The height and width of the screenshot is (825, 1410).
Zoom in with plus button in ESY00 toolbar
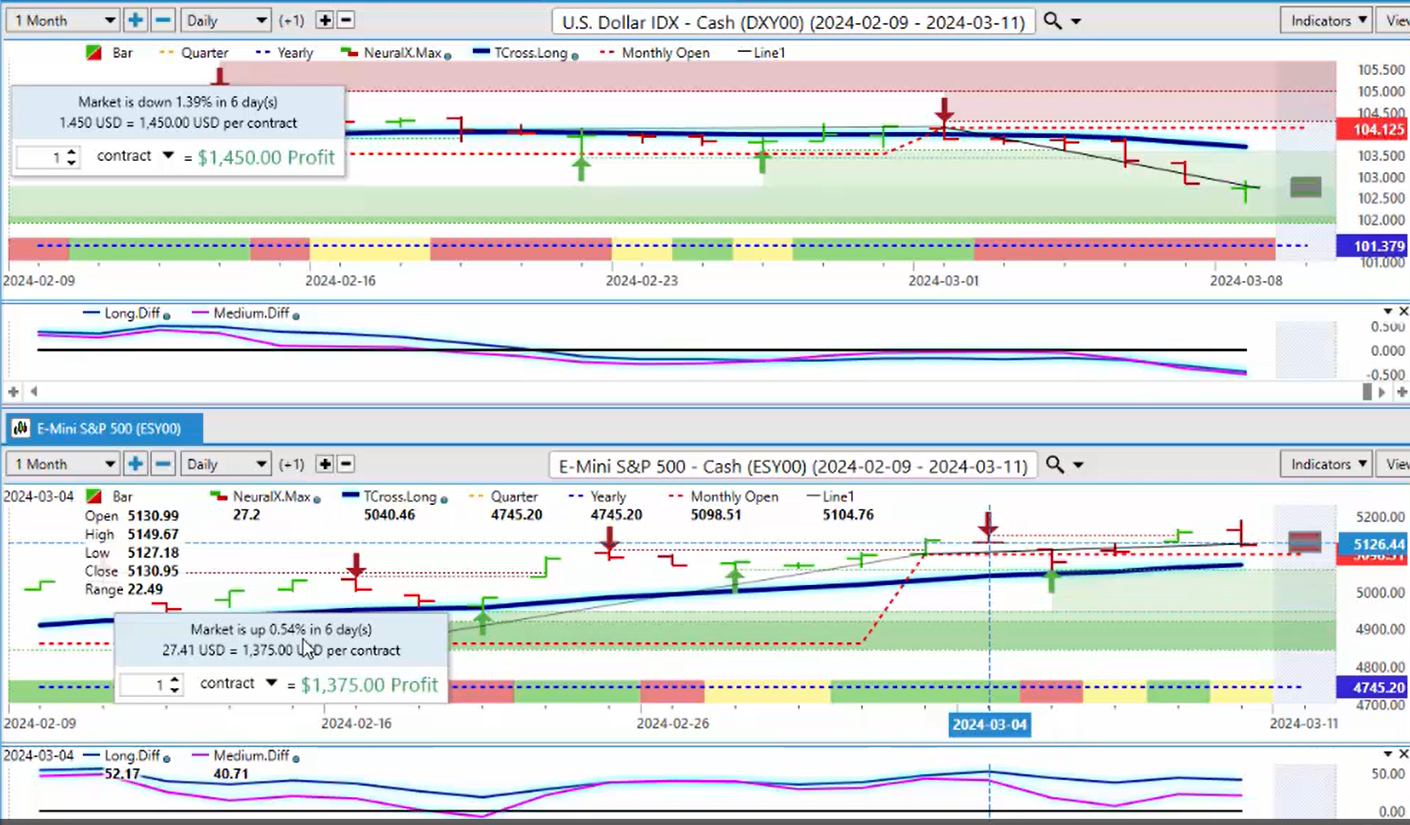135,464
